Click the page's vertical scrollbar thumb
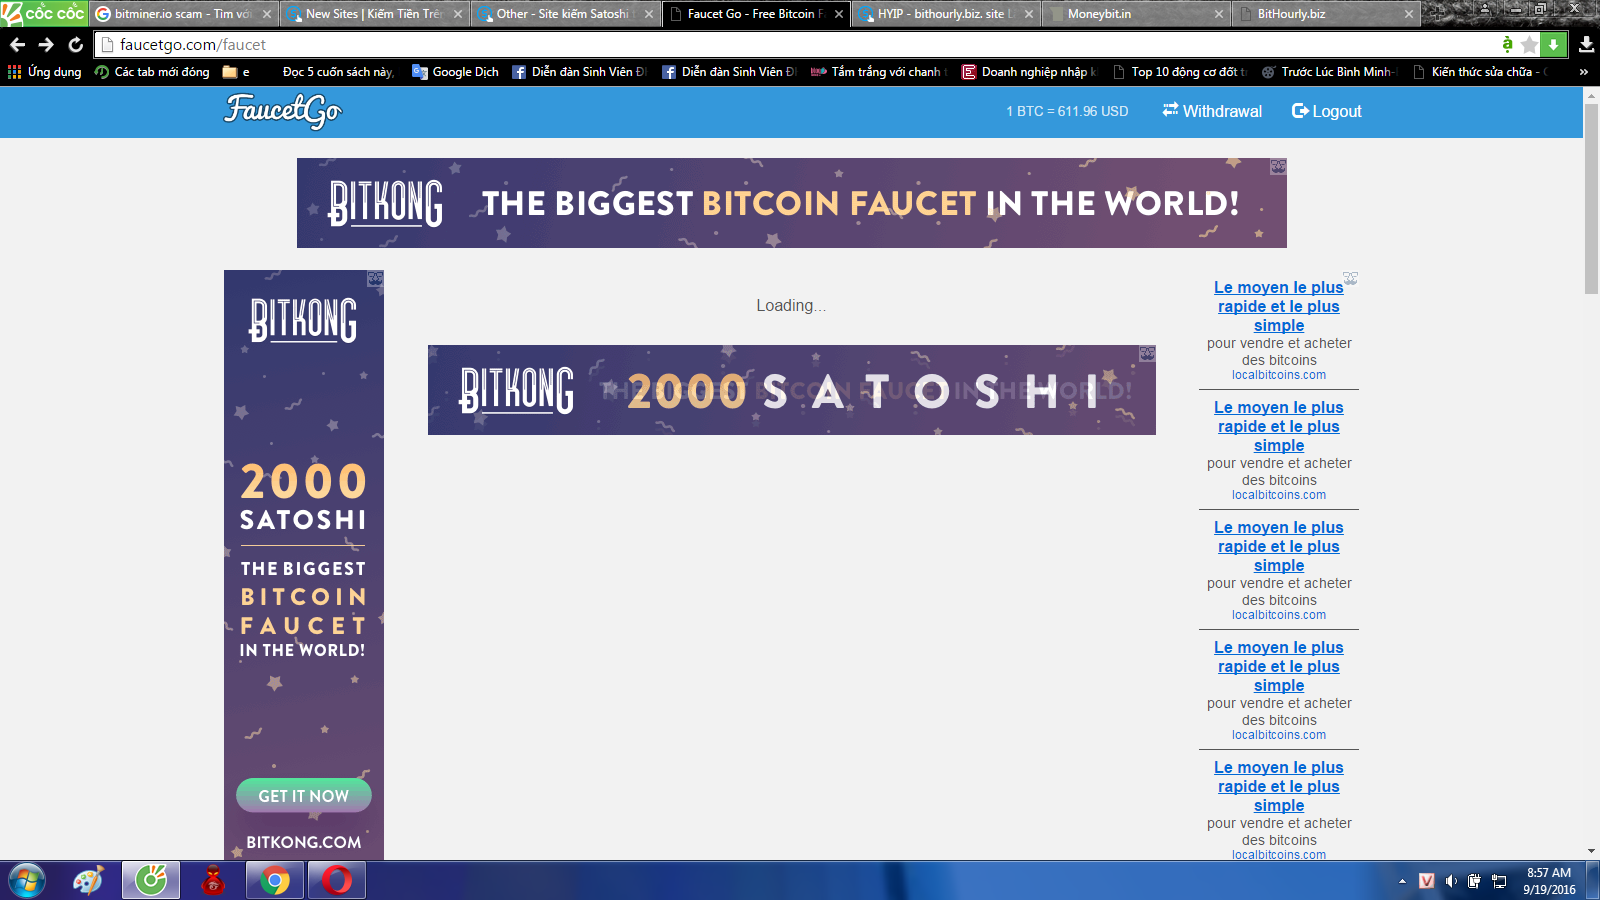 1592,198
